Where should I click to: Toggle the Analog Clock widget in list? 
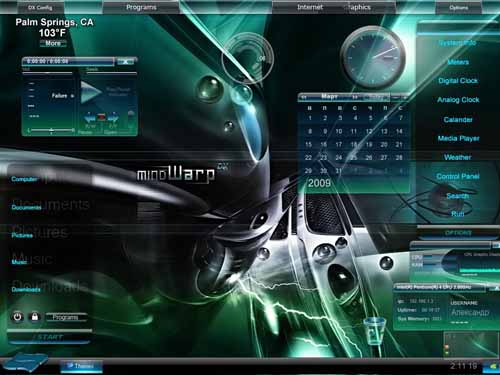(458, 100)
